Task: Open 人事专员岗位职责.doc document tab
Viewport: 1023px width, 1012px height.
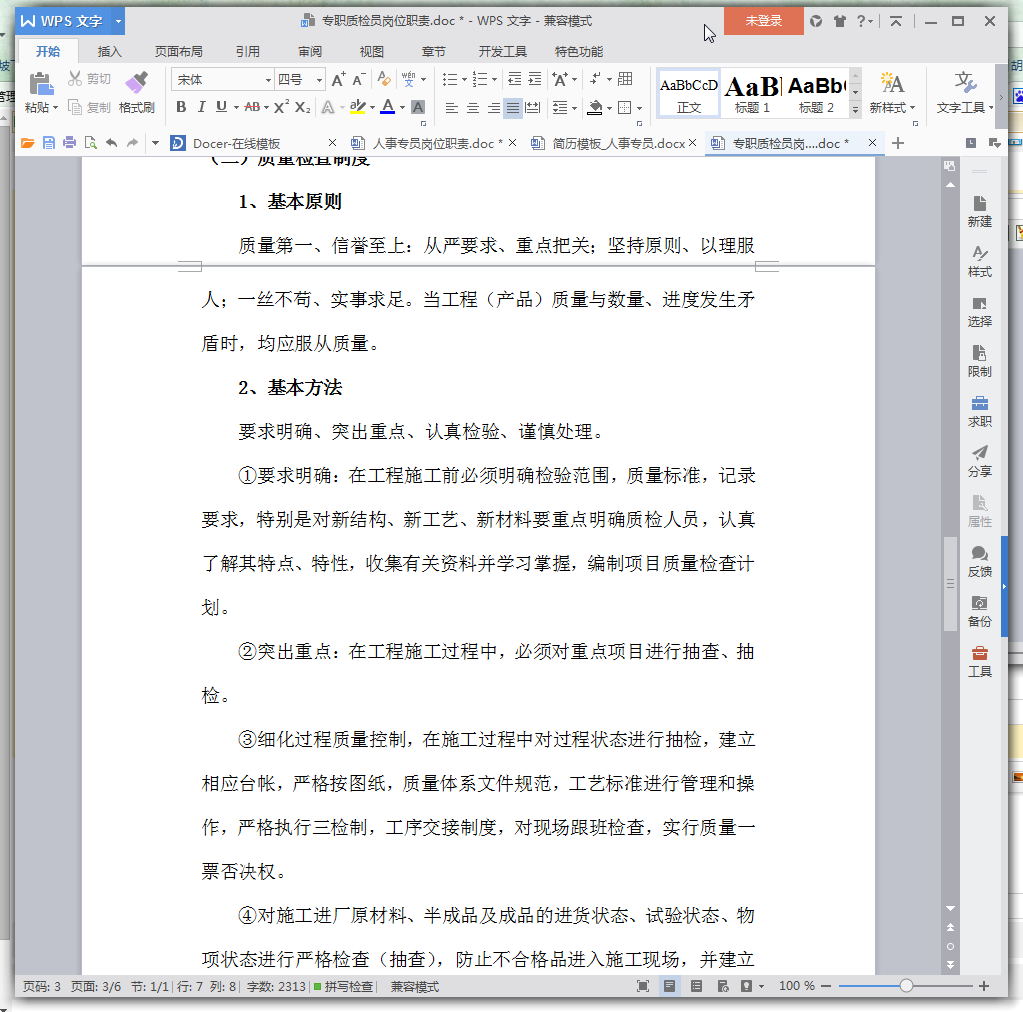Action: pyautogui.click(x=432, y=143)
